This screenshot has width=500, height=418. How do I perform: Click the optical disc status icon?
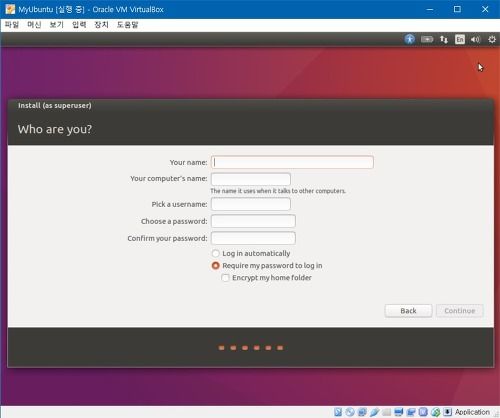pos(350,412)
